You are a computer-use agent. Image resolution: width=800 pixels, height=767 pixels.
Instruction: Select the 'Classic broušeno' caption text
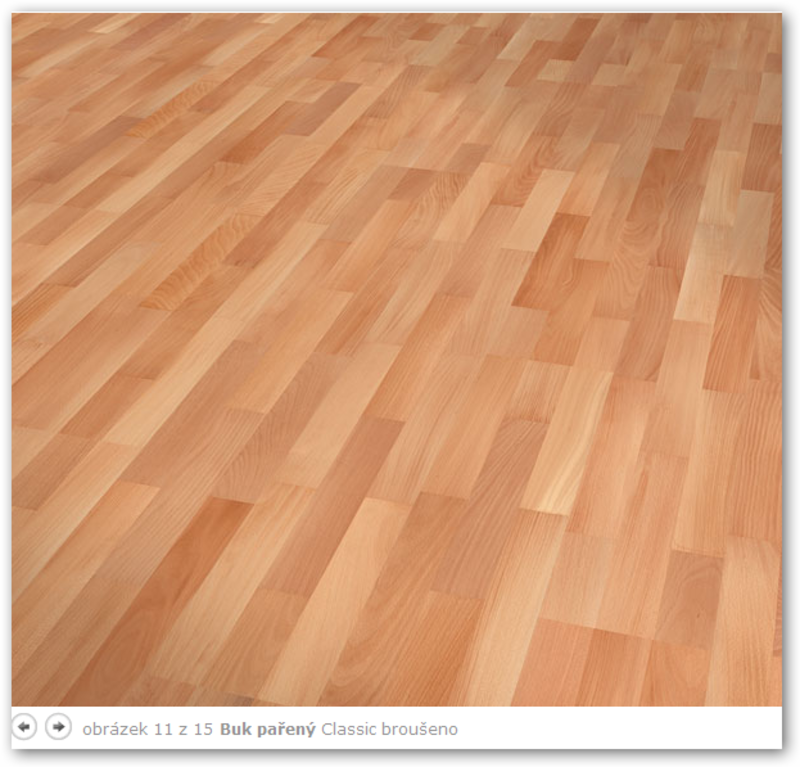pos(389,729)
